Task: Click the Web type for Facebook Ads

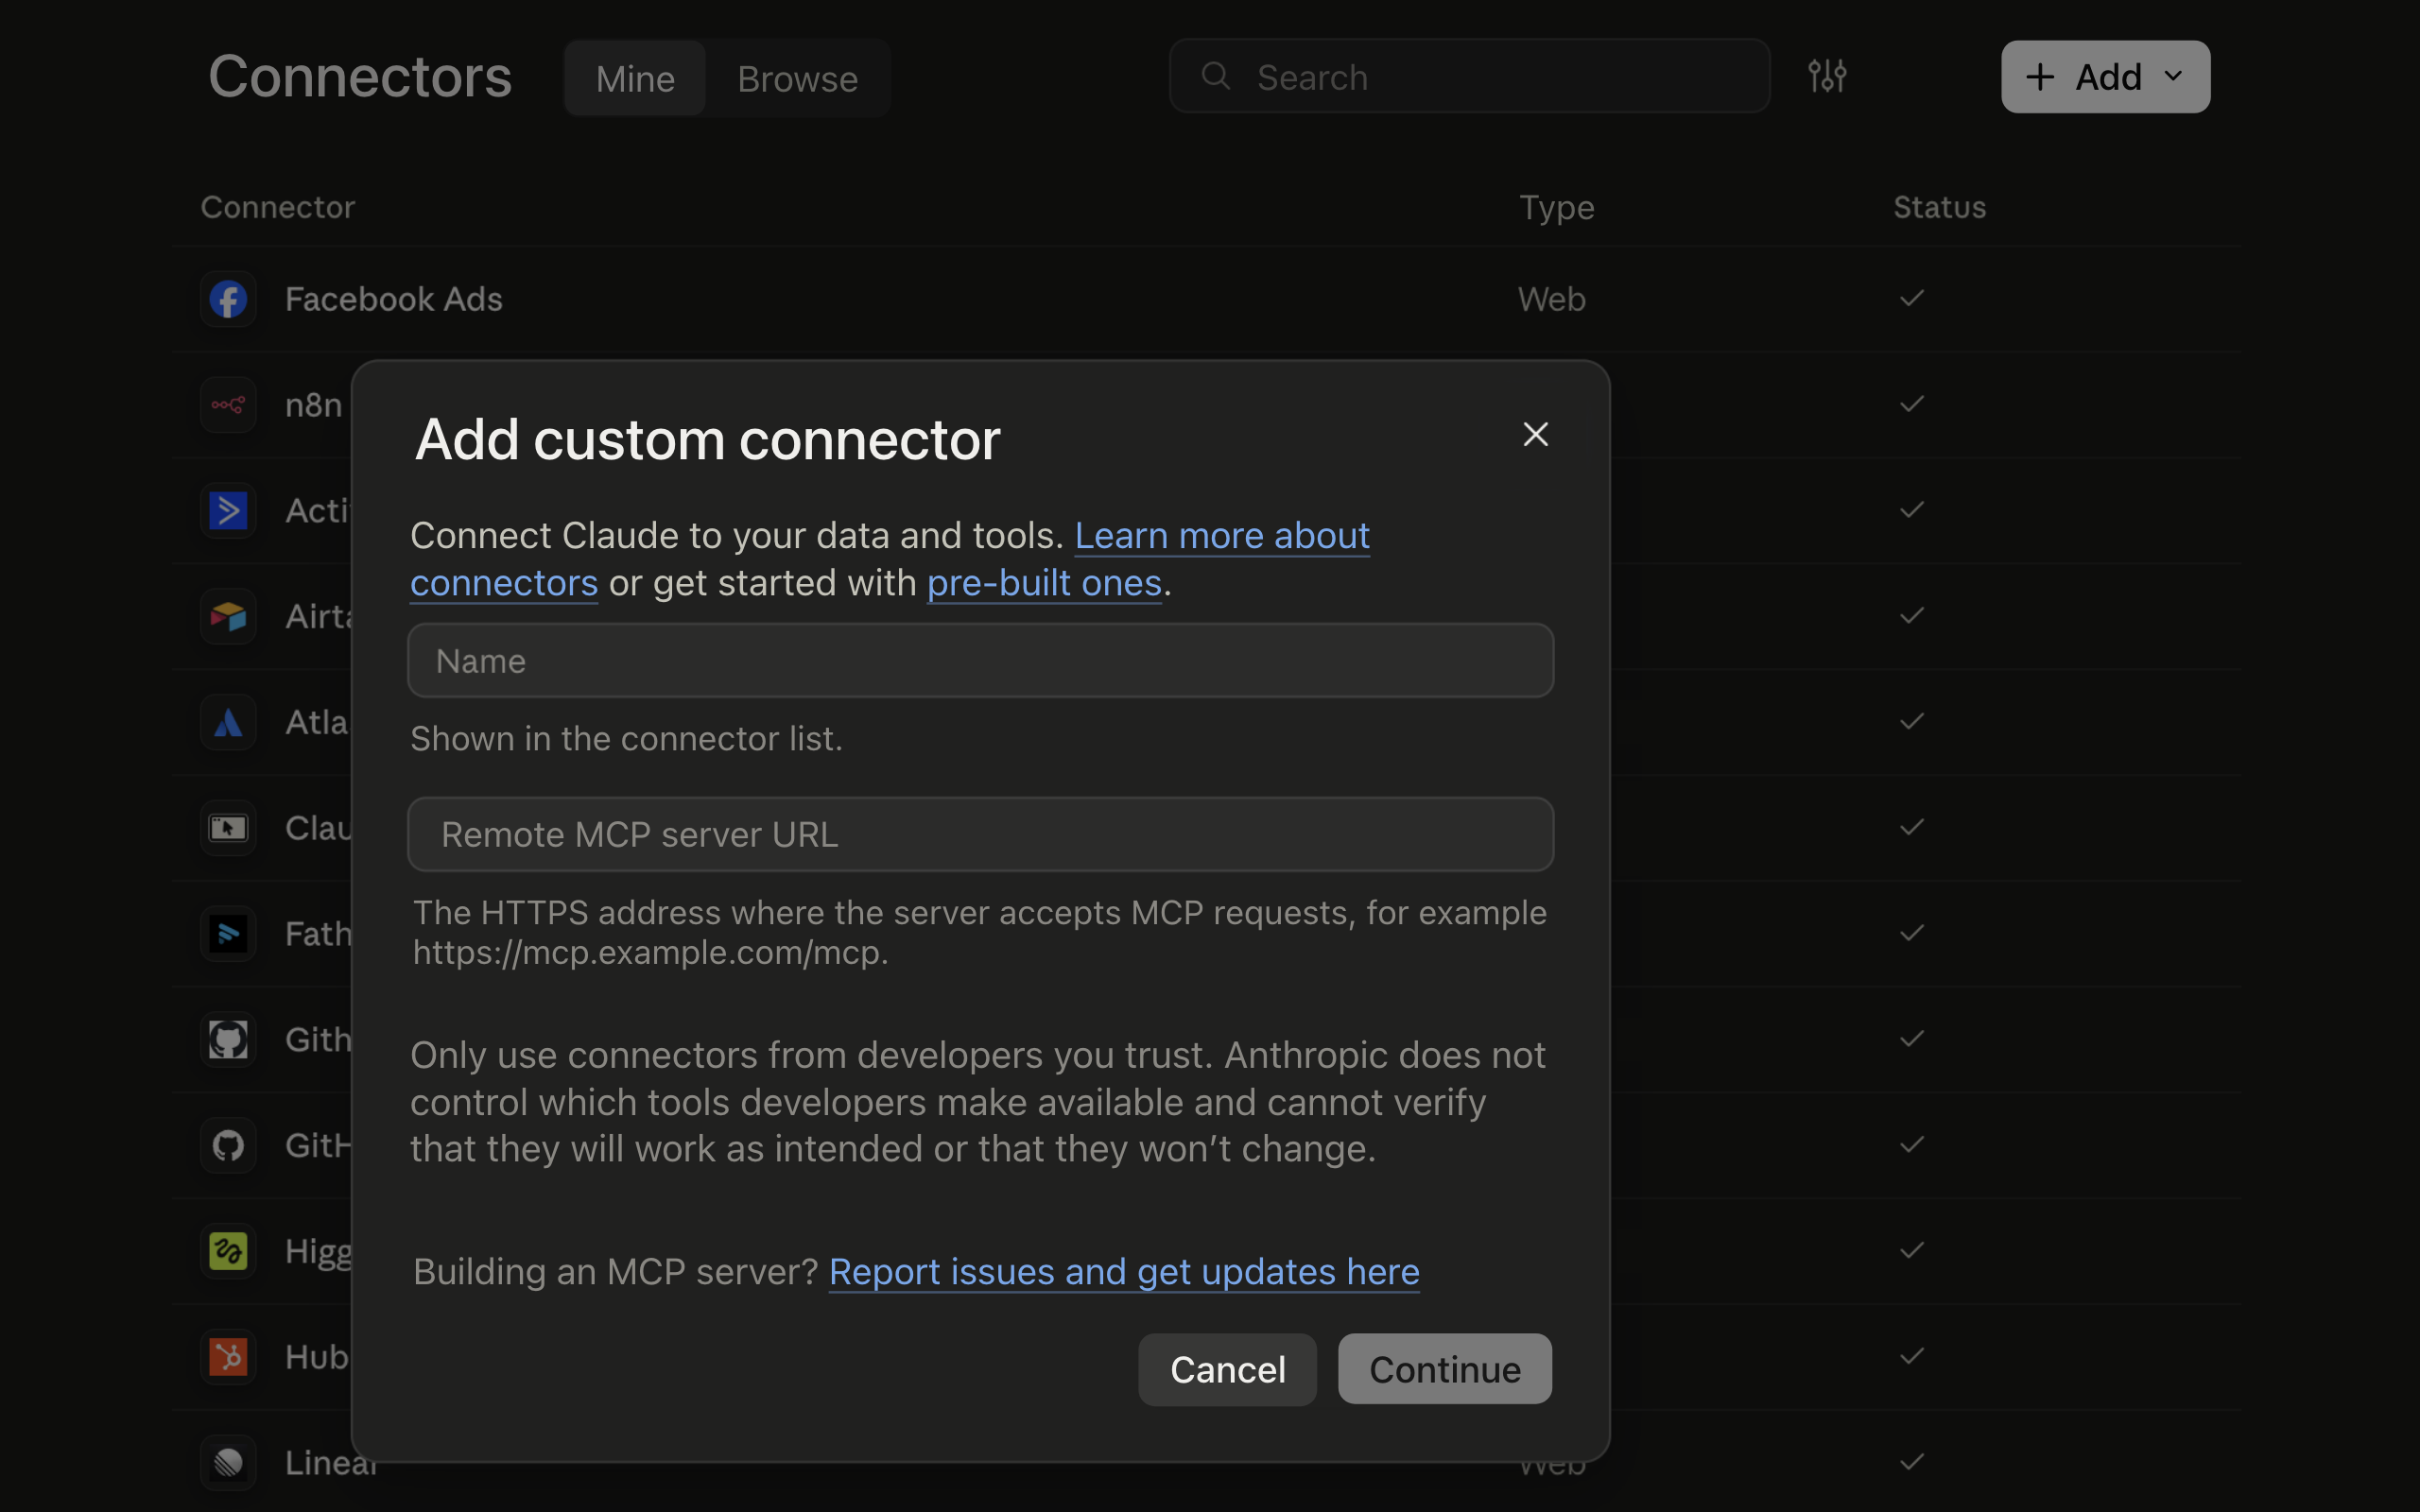Action: point(1551,299)
